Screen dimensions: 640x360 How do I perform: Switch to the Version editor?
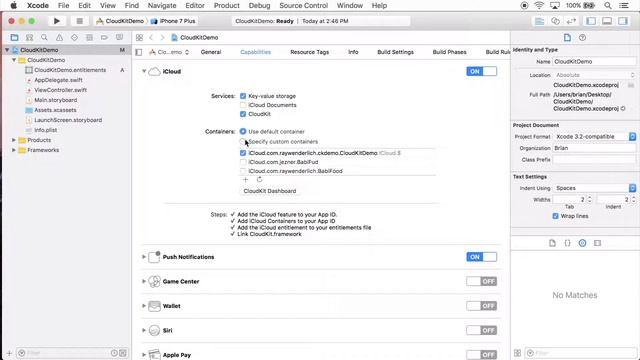click(571, 21)
